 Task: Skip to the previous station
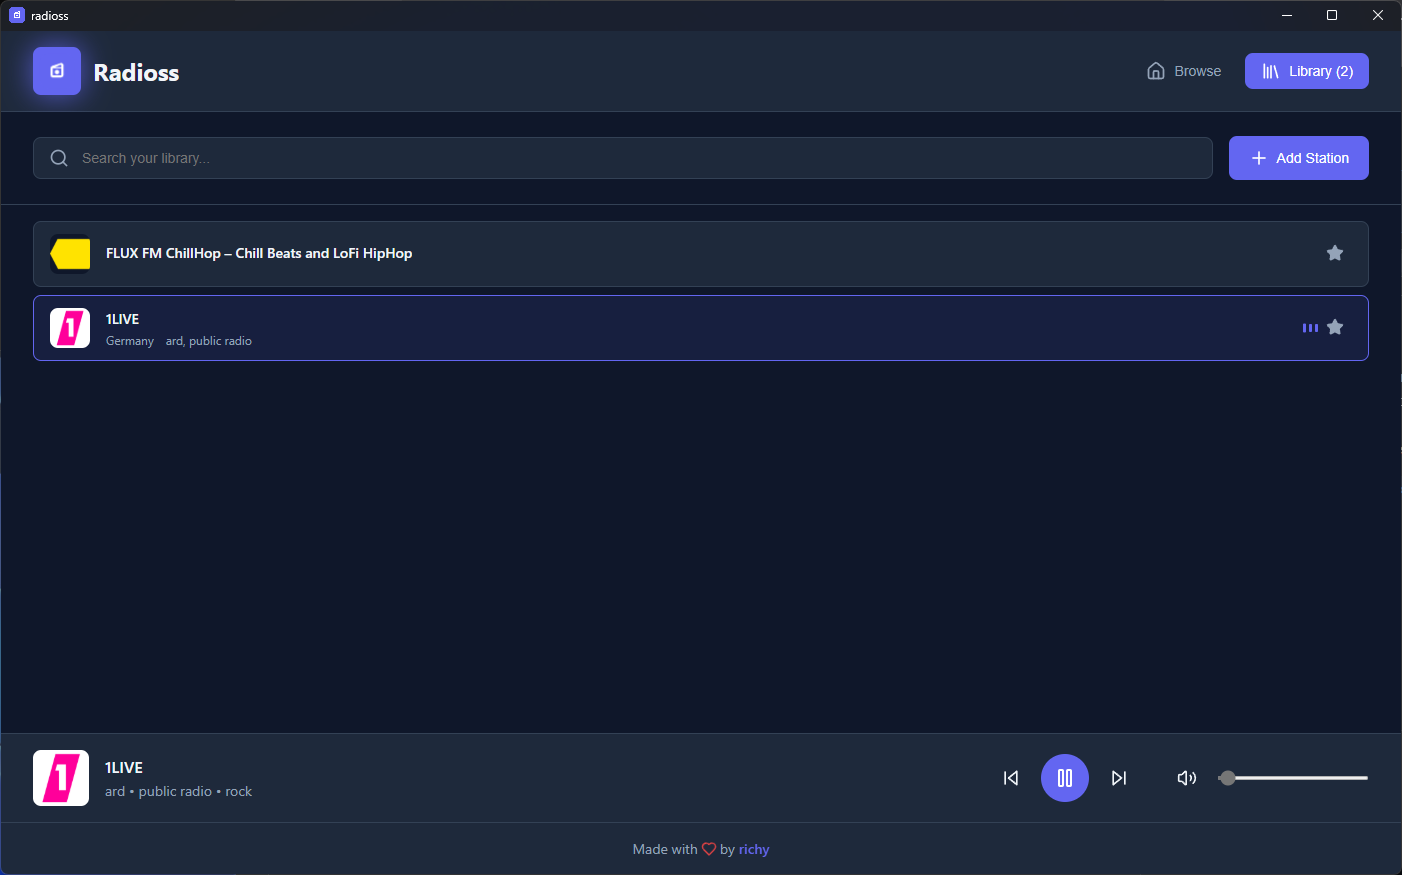(1011, 778)
